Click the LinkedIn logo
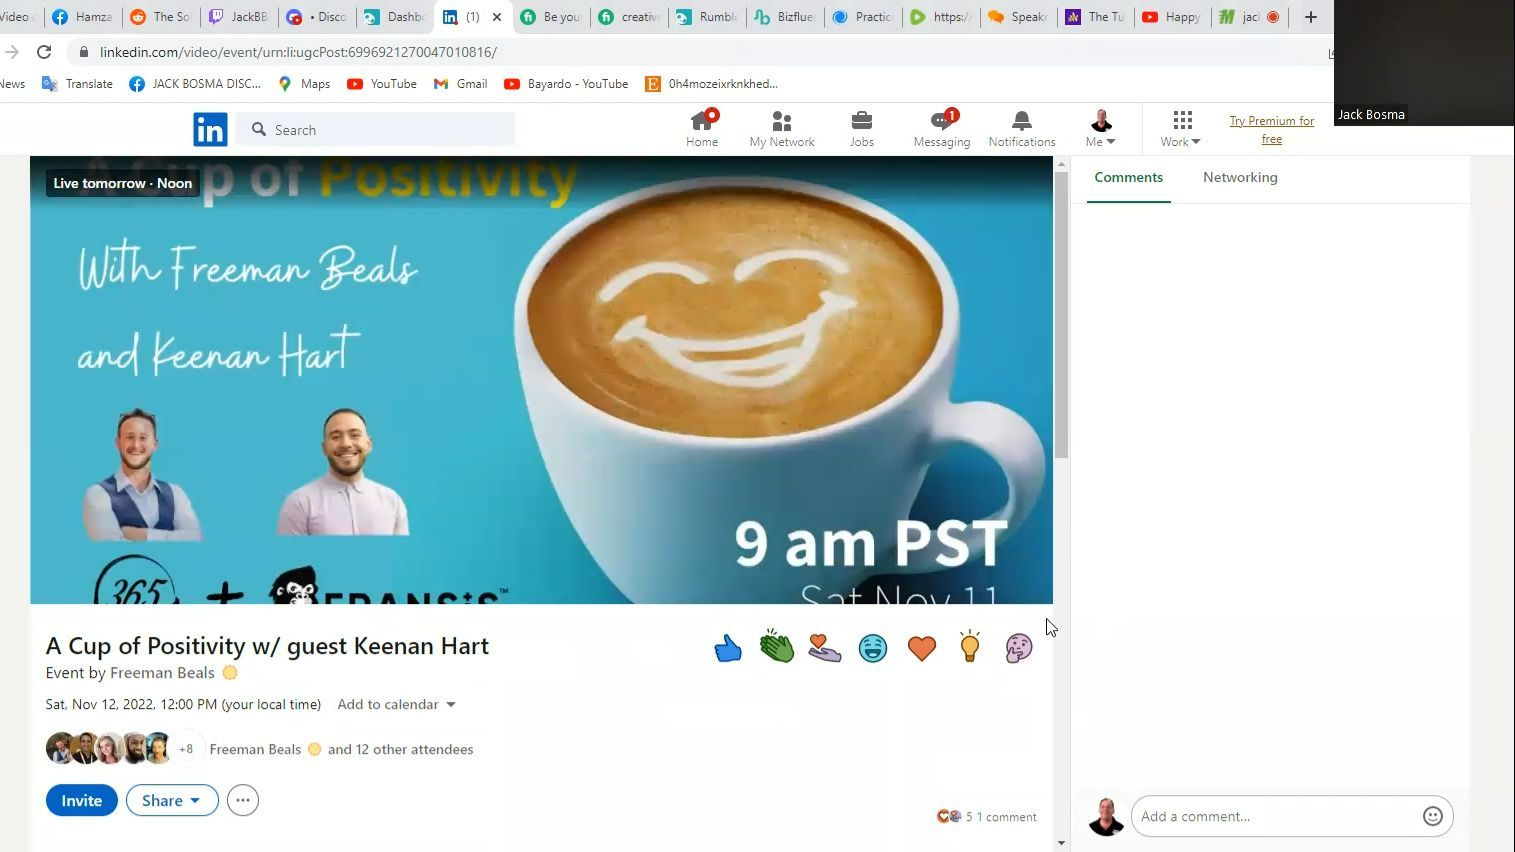Image resolution: width=1515 pixels, height=852 pixels. tap(210, 130)
